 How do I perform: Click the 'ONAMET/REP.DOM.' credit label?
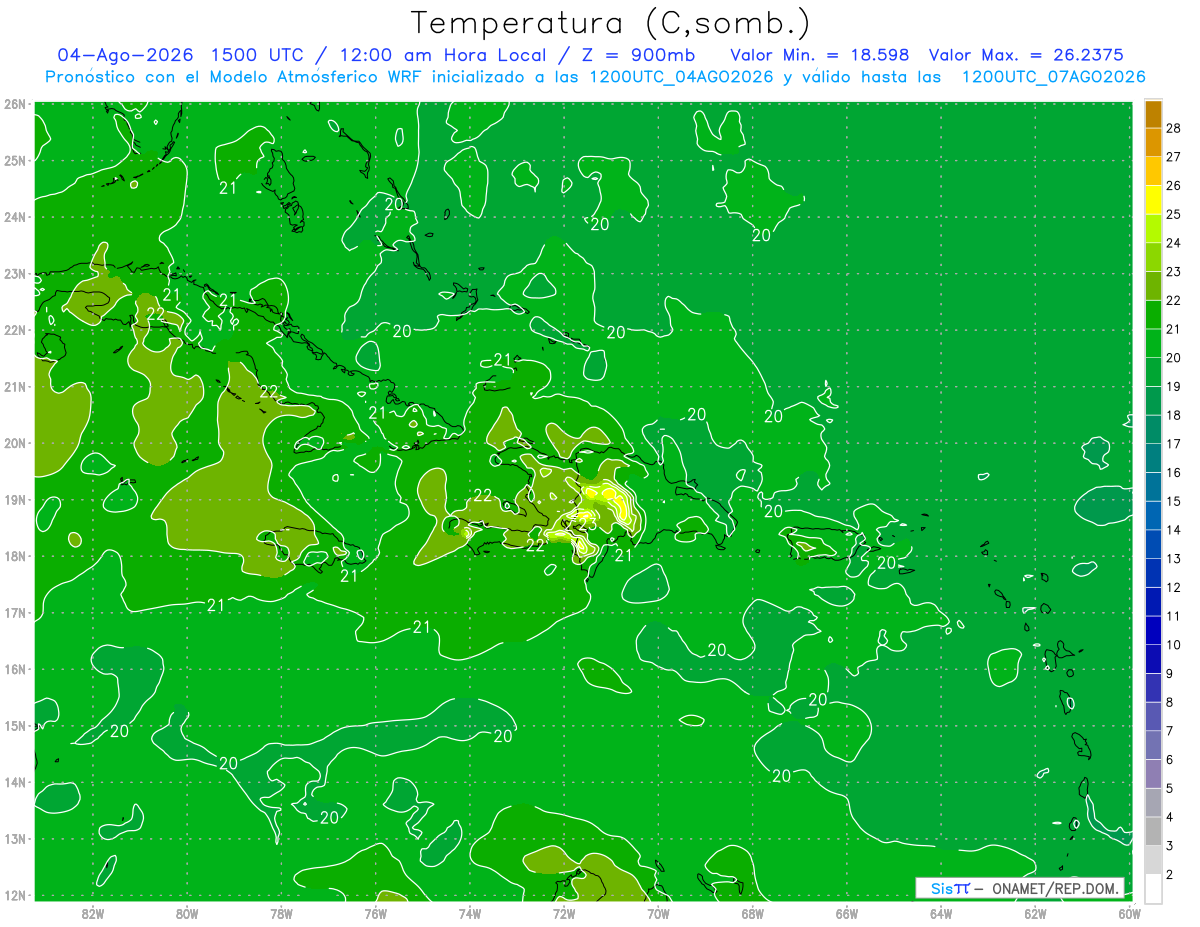click(1055, 888)
